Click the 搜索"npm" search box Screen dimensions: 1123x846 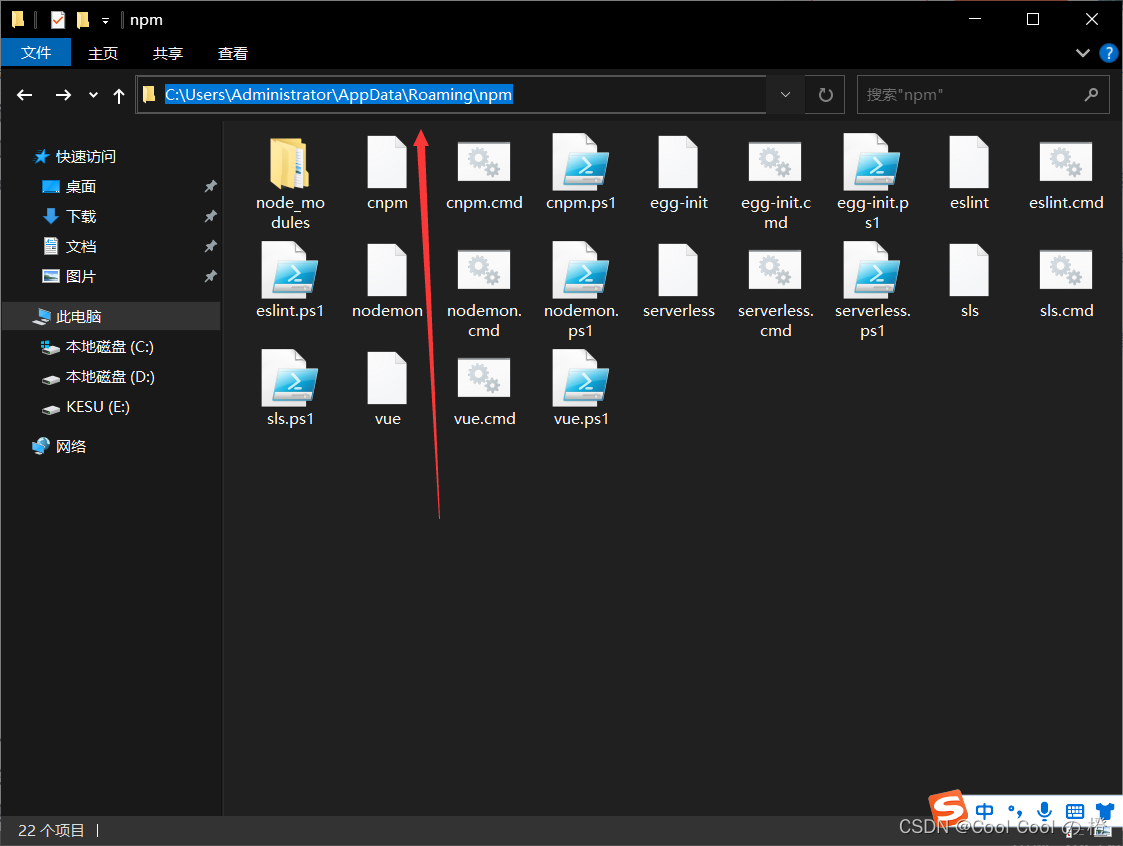pyautogui.click(x=983, y=95)
